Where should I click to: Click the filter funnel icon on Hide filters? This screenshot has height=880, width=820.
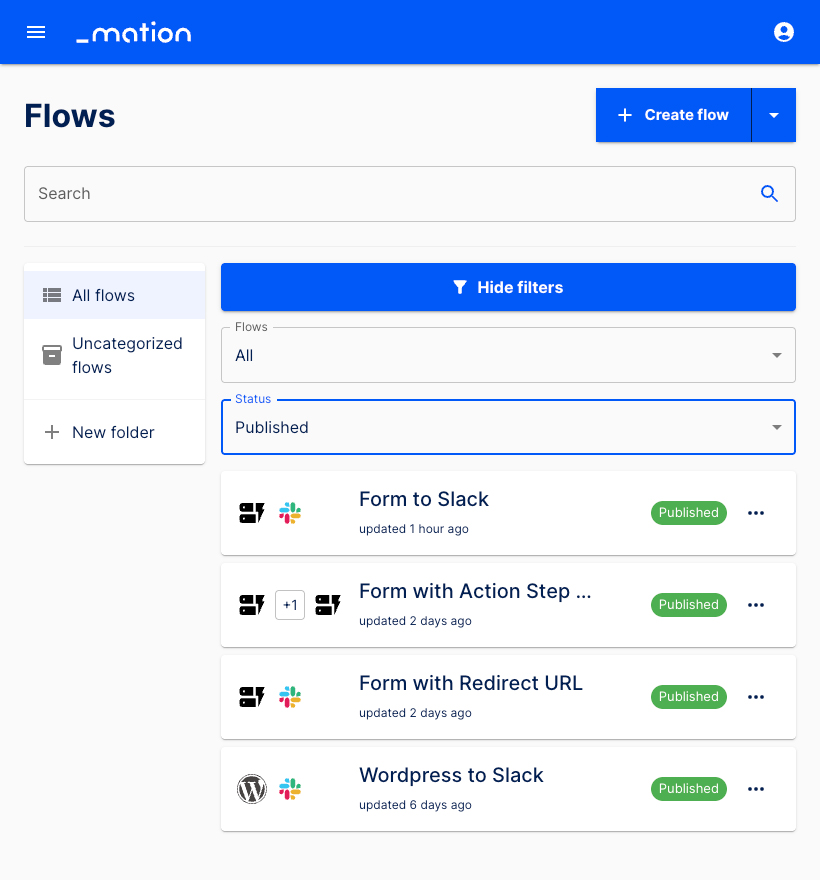[x=461, y=287]
